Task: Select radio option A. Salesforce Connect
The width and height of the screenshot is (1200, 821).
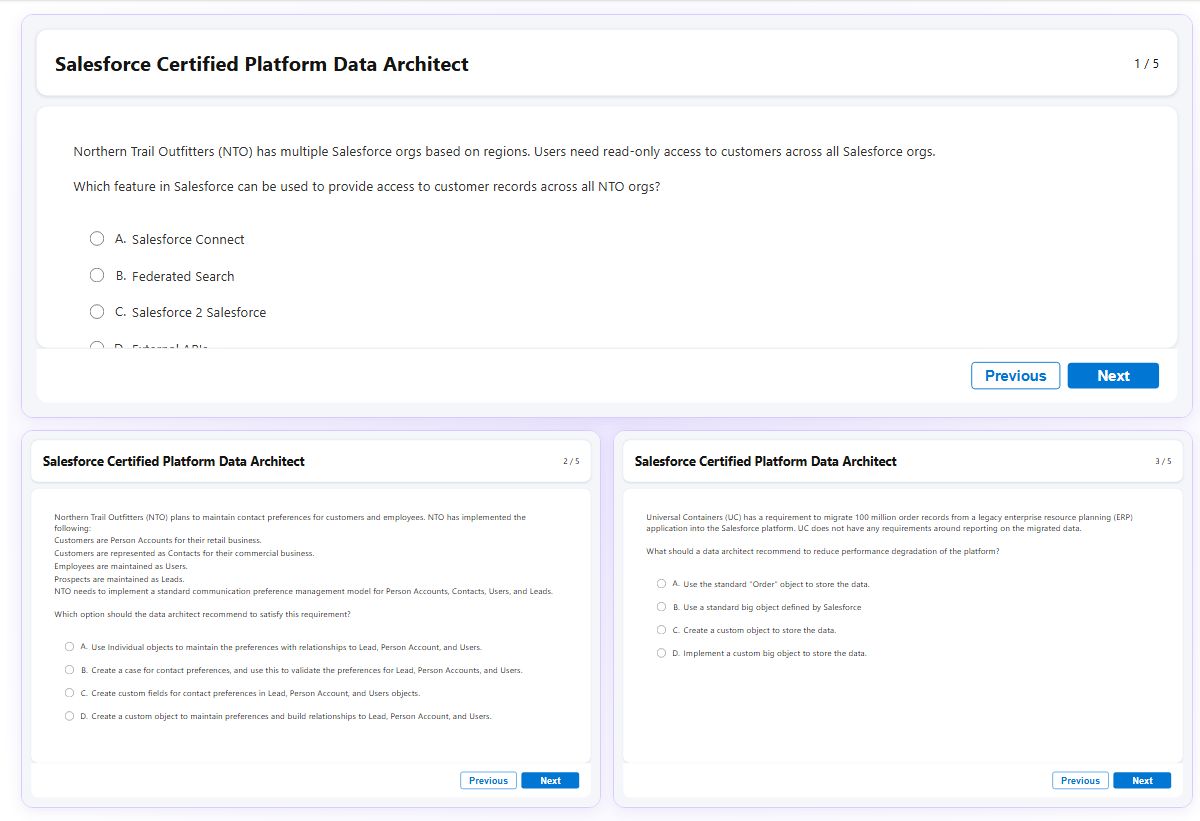Action: (97, 239)
